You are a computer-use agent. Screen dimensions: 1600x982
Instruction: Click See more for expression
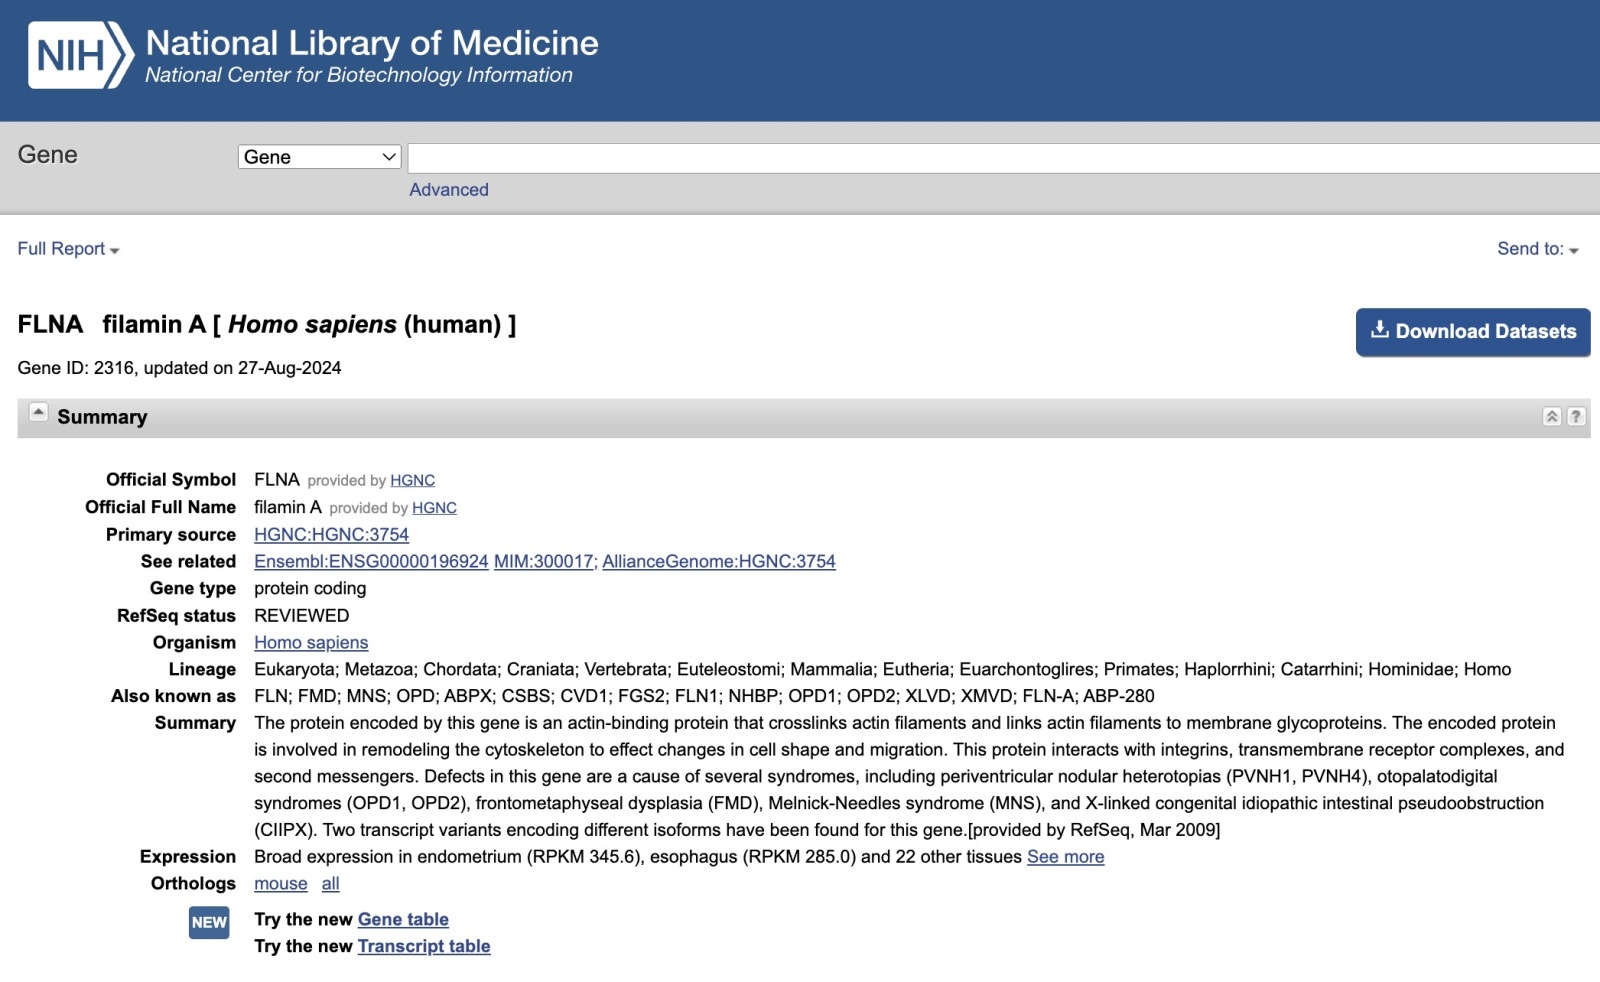tap(1065, 857)
